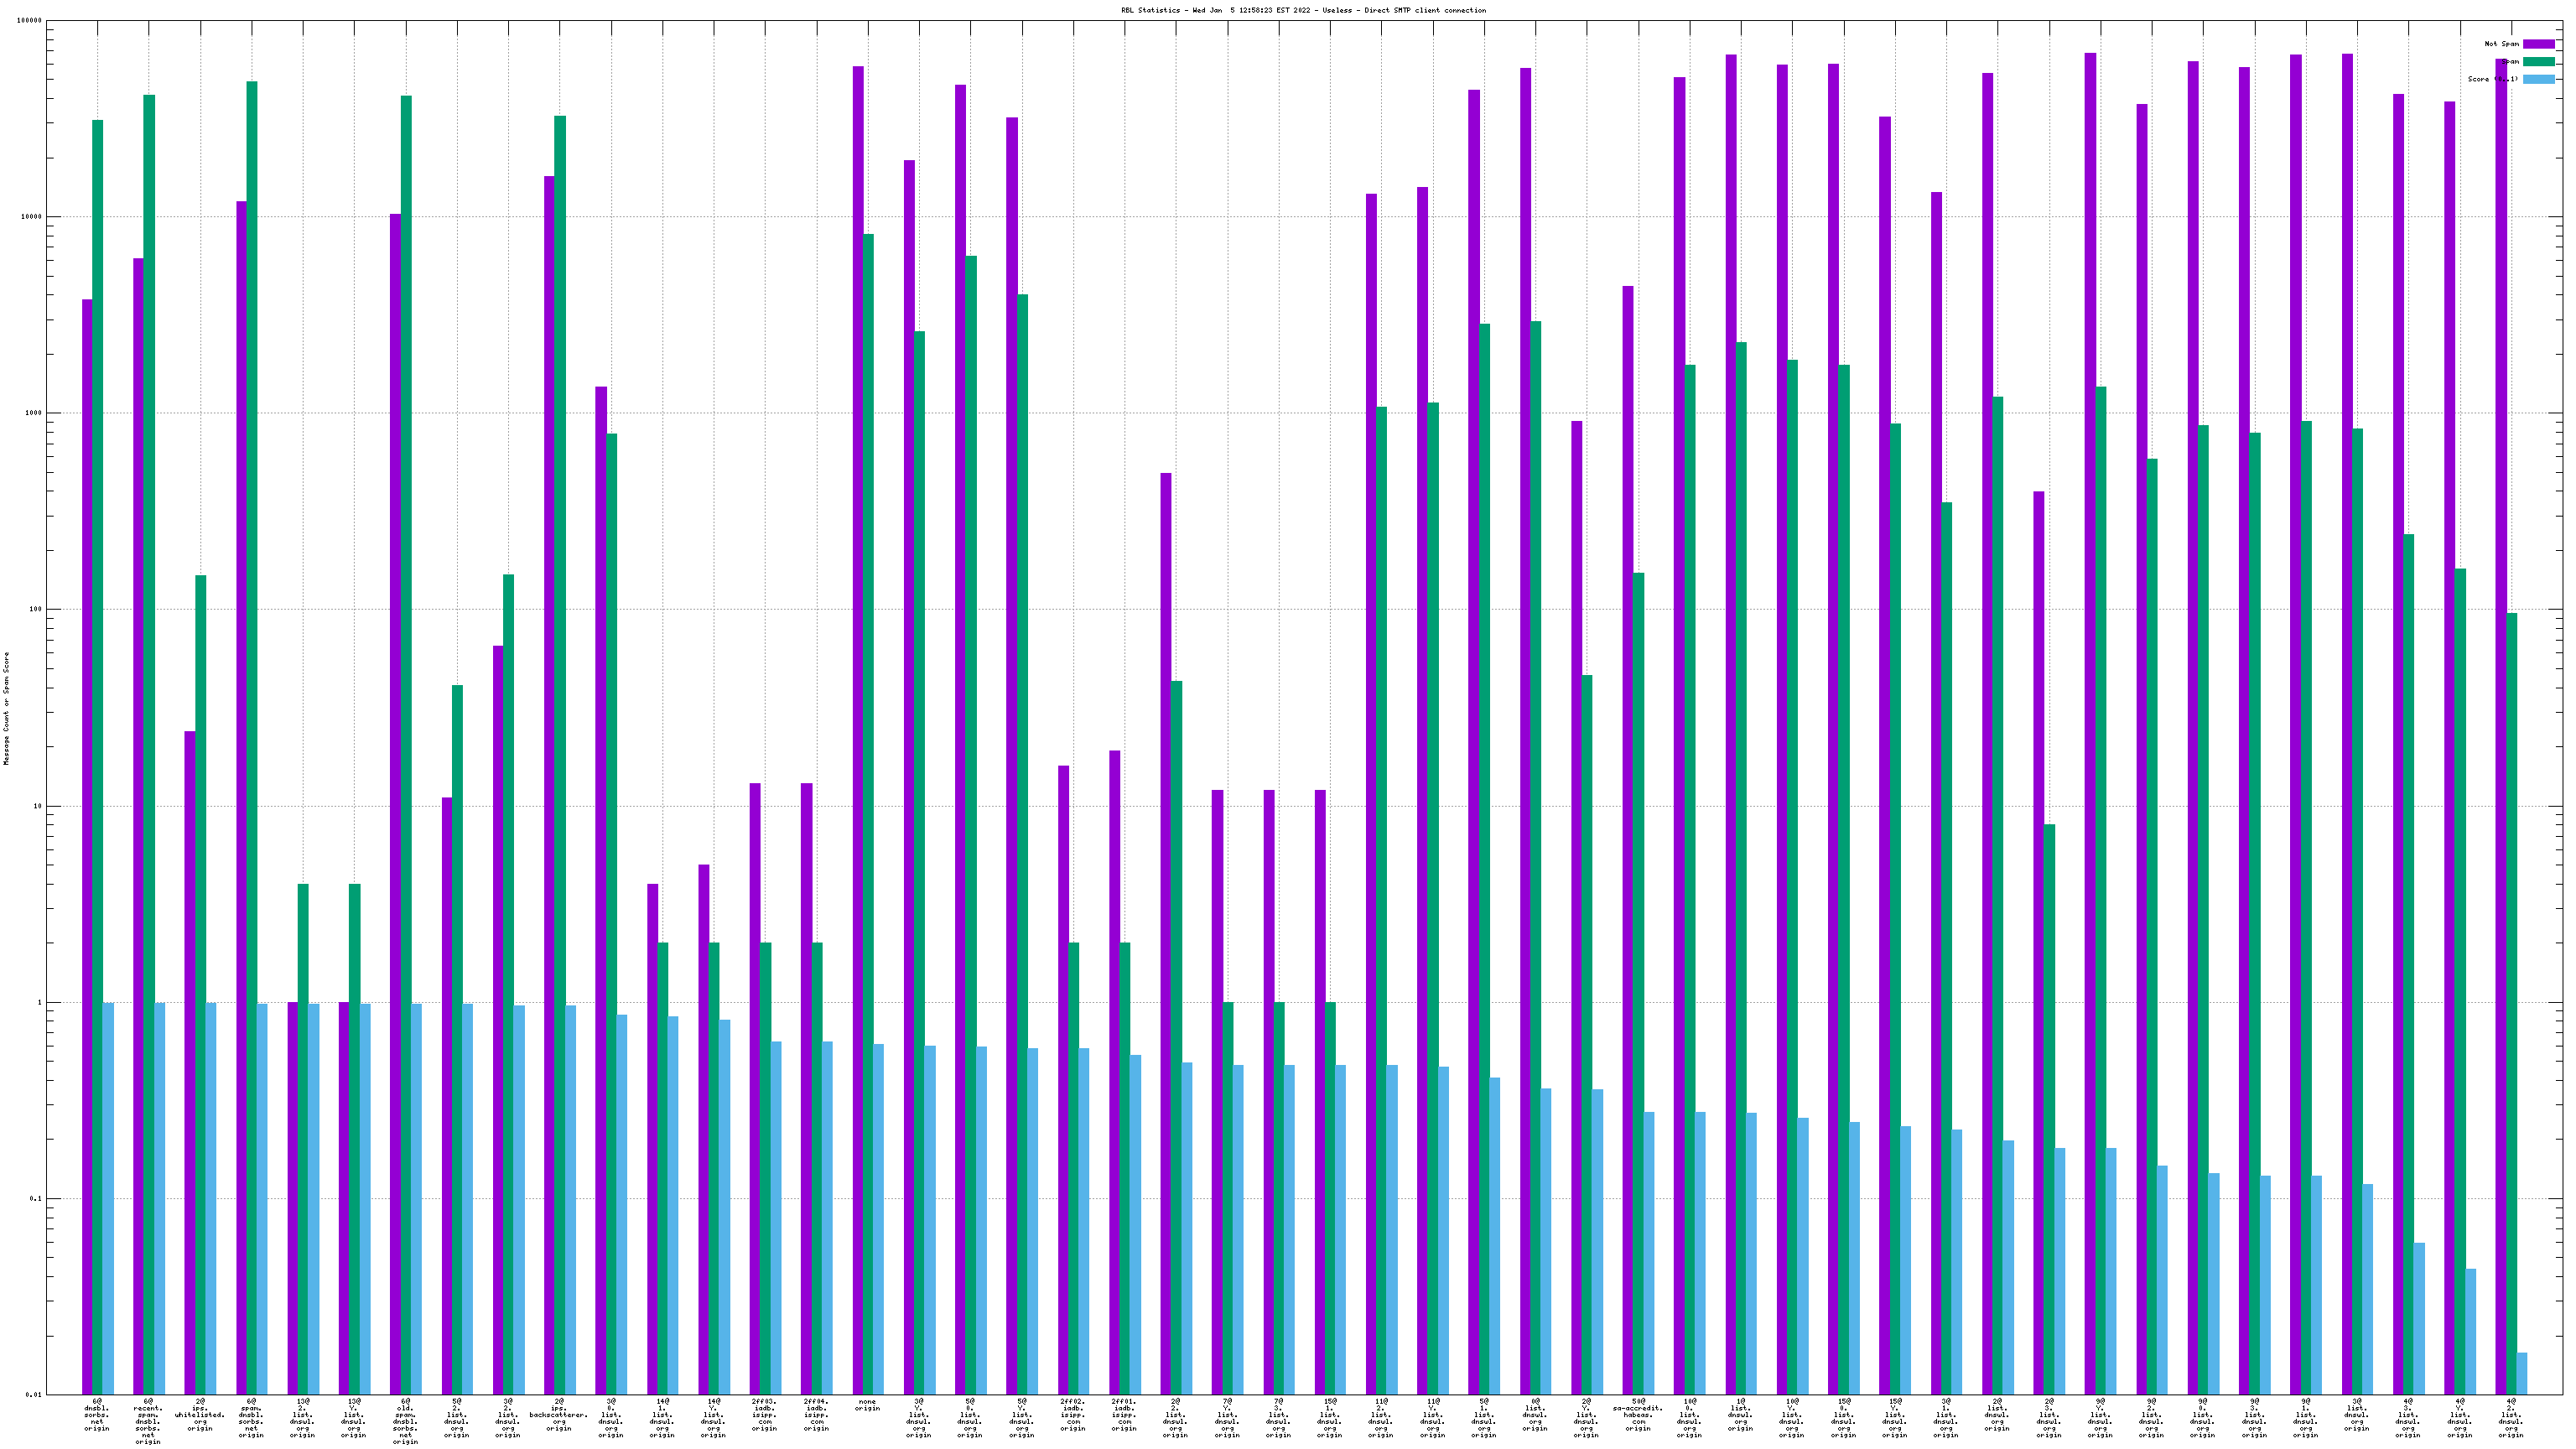Click the recent.spam.dnsbl.sorbs.net x-axis label

(148, 1421)
